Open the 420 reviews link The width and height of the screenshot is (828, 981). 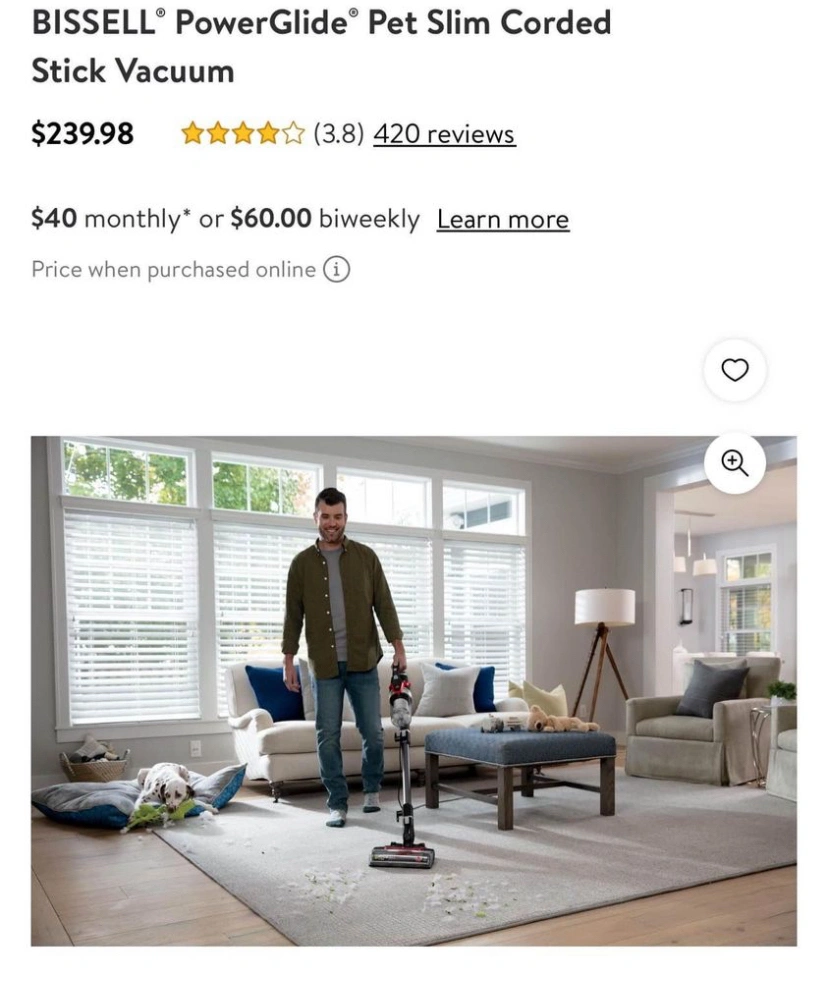click(444, 134)
